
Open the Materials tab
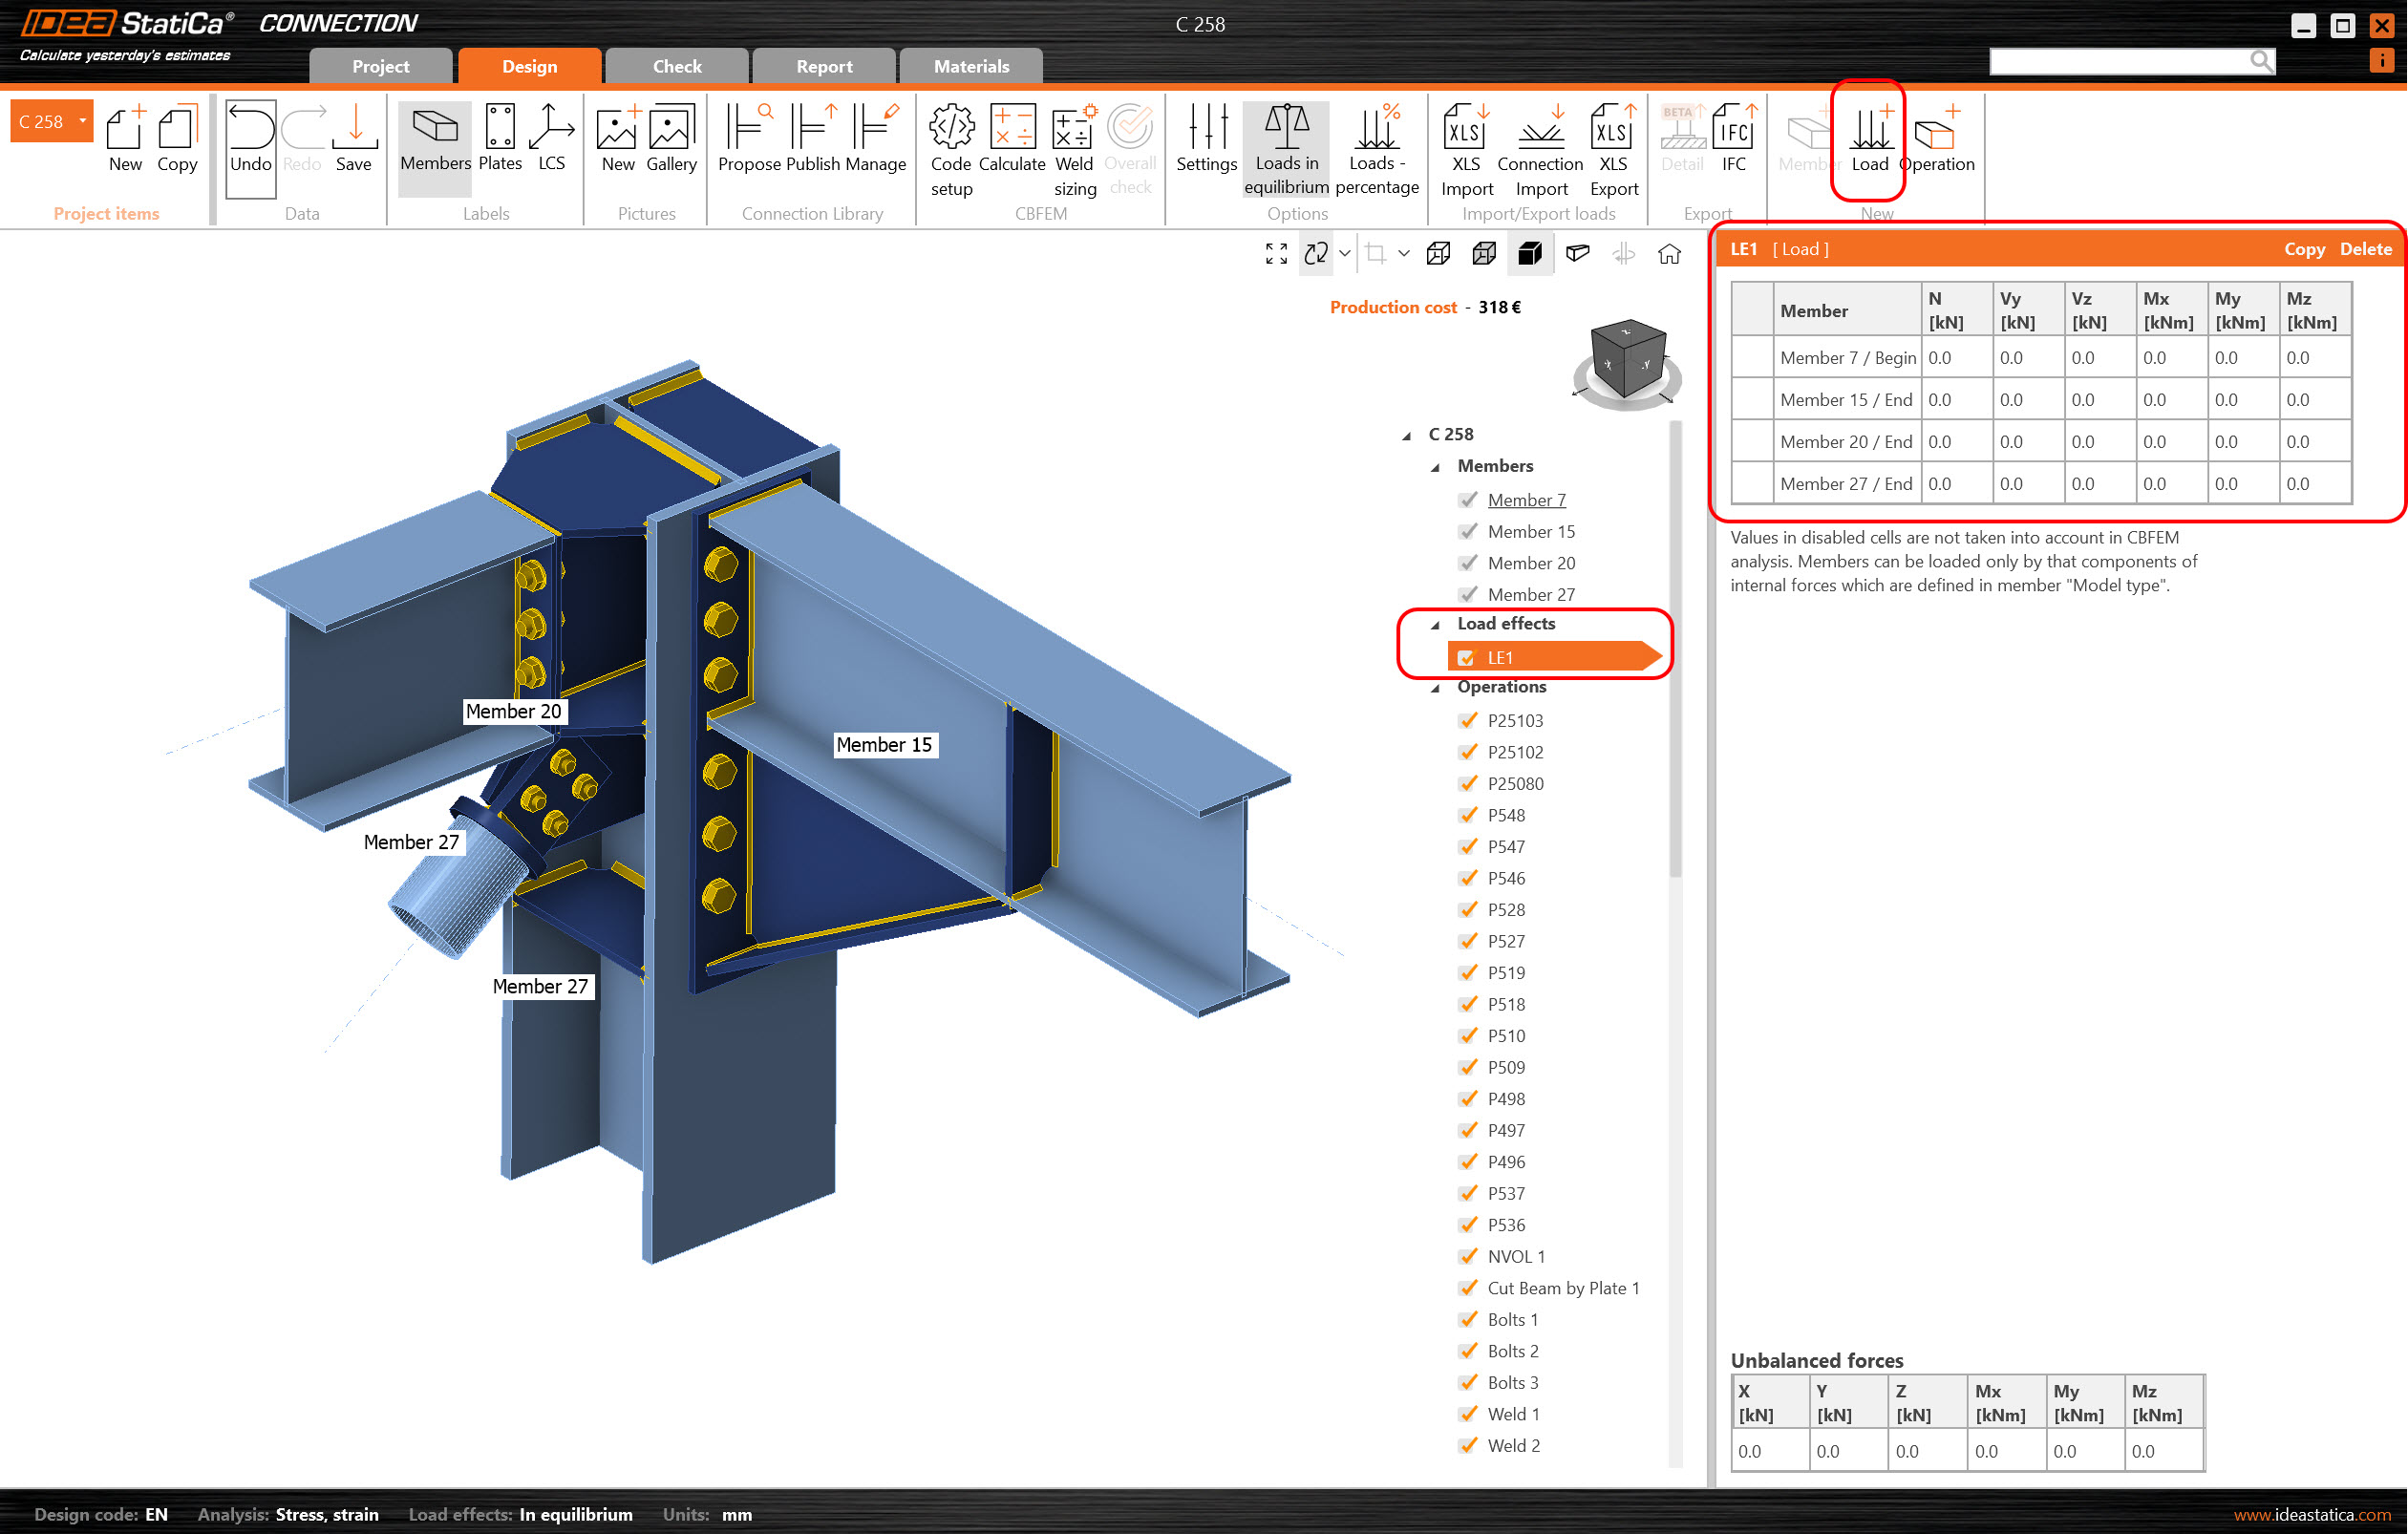pos(971,66)
